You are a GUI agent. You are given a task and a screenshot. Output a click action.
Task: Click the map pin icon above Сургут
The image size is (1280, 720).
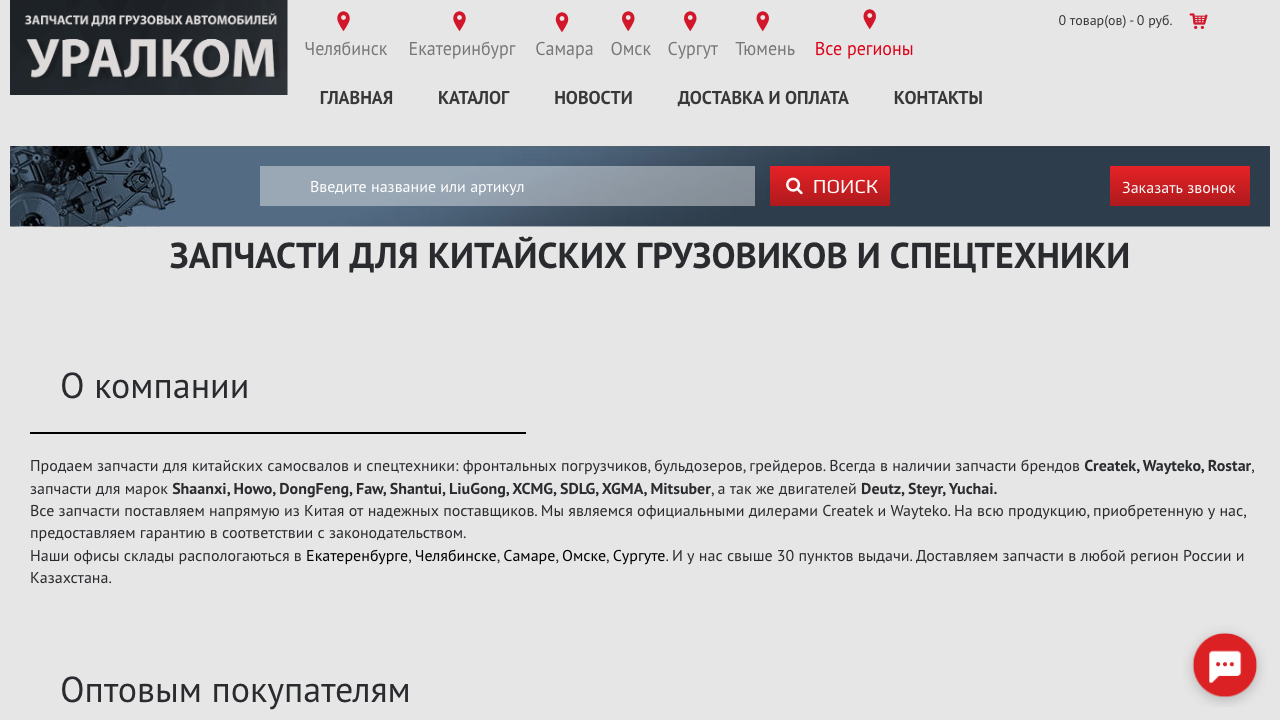click(690, 21)
